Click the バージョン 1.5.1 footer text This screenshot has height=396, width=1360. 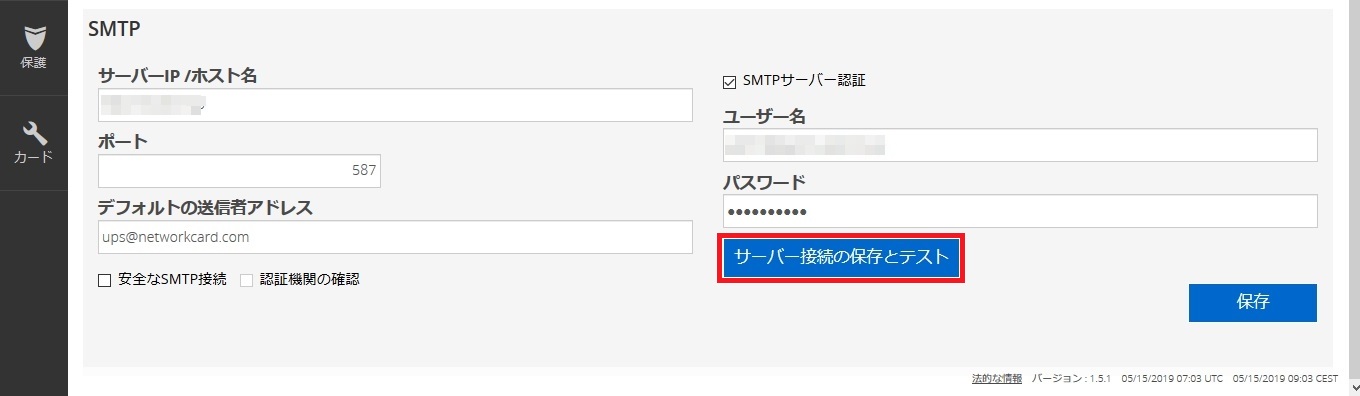1070,379
